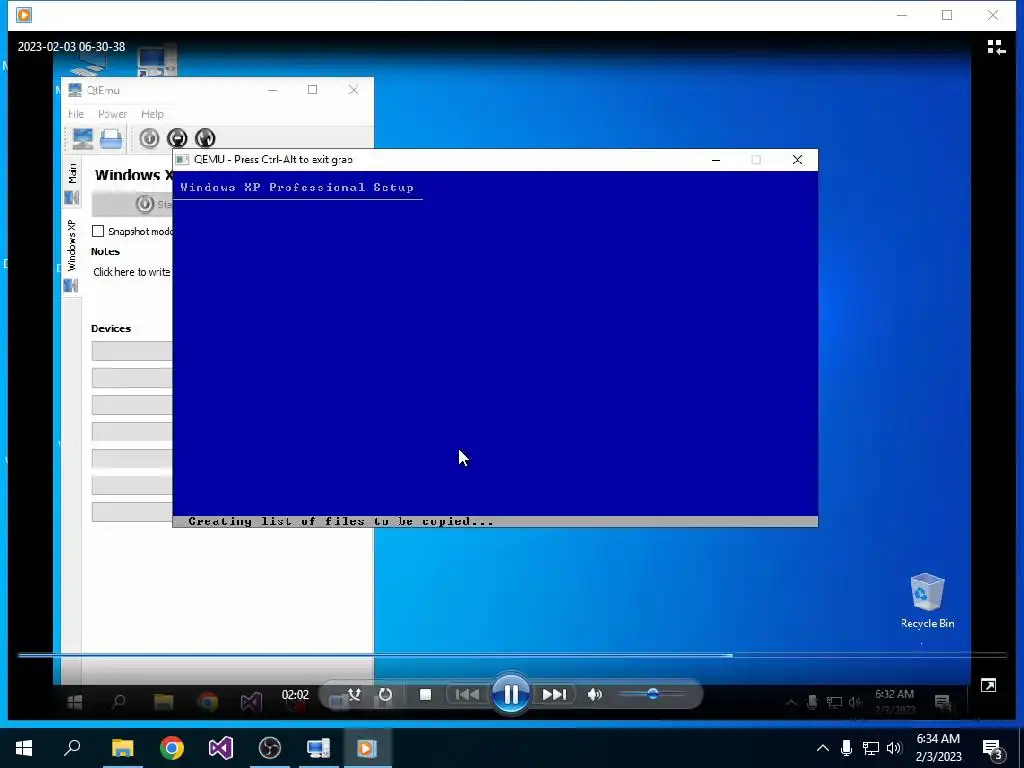Open the Help menu in QtEmu
This screenshot has width=1024, height=768.
pos(152,114)
